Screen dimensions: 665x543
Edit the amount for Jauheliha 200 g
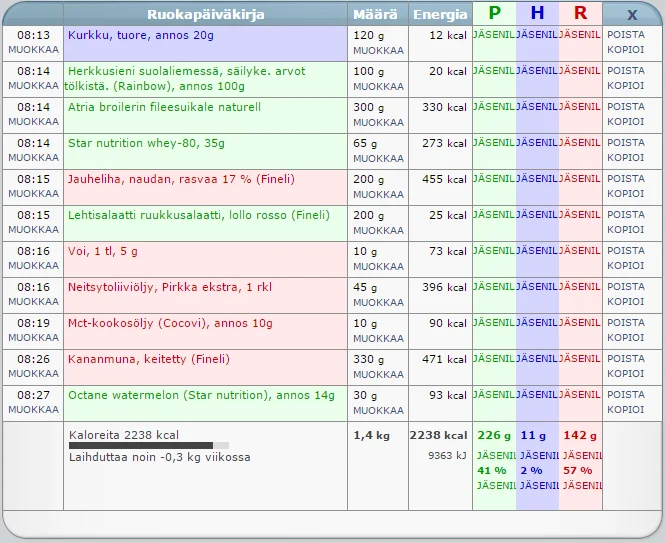pyautogui.click(x=378, y=194)
